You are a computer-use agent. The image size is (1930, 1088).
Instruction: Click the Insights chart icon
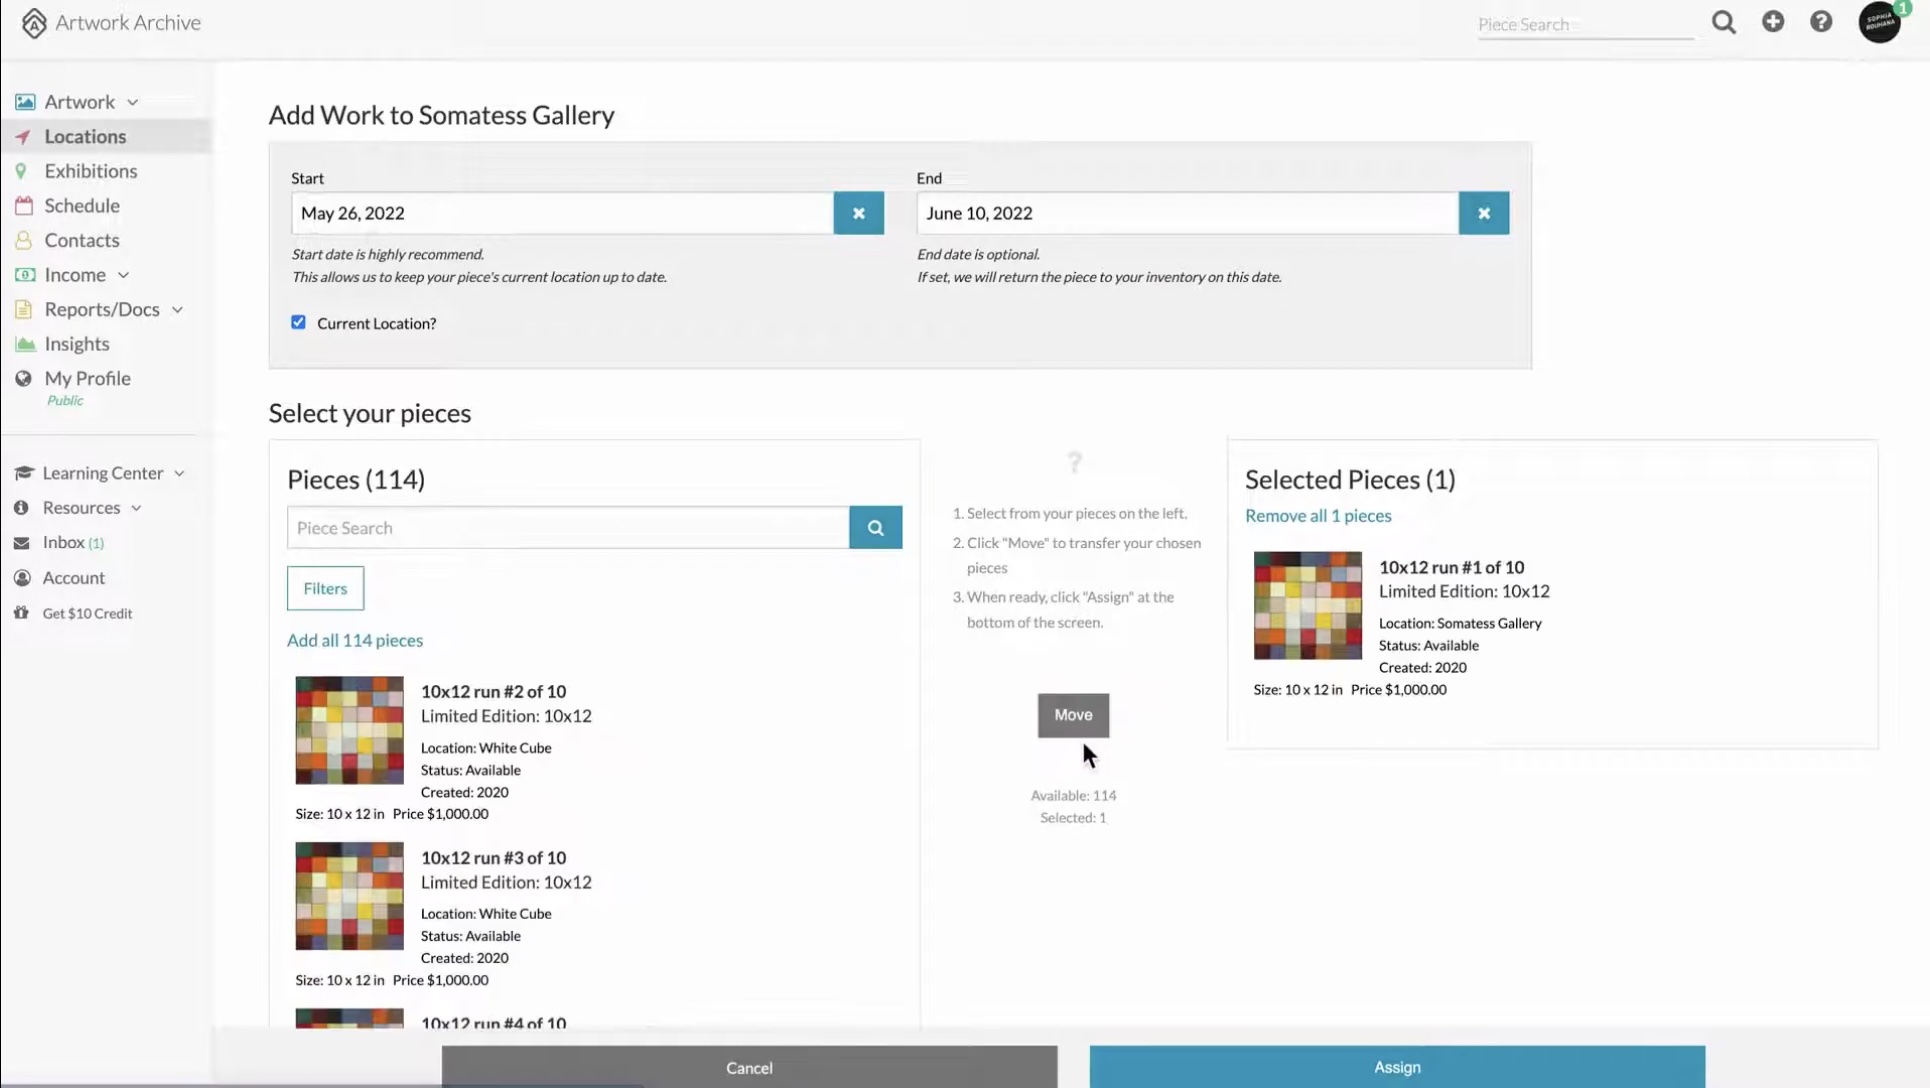(x=25, y=344)
